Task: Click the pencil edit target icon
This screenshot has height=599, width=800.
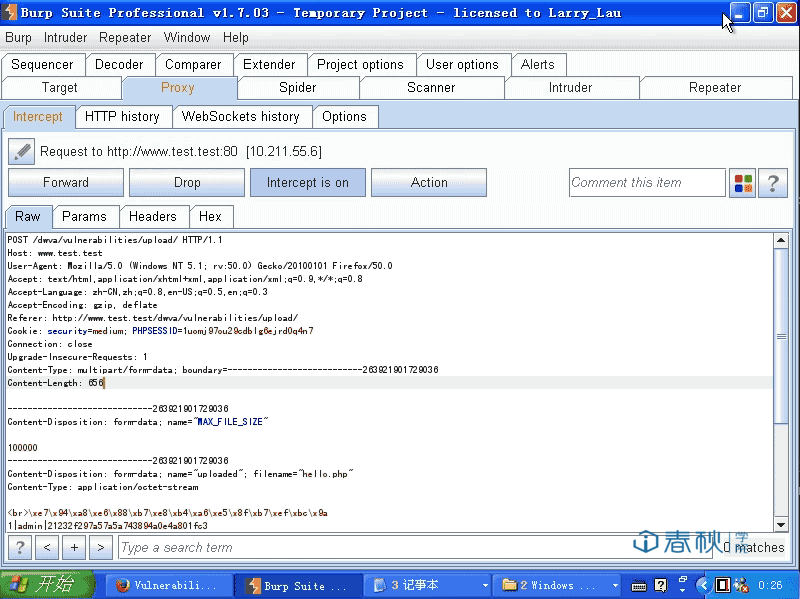Action: [x=22, y=152]
